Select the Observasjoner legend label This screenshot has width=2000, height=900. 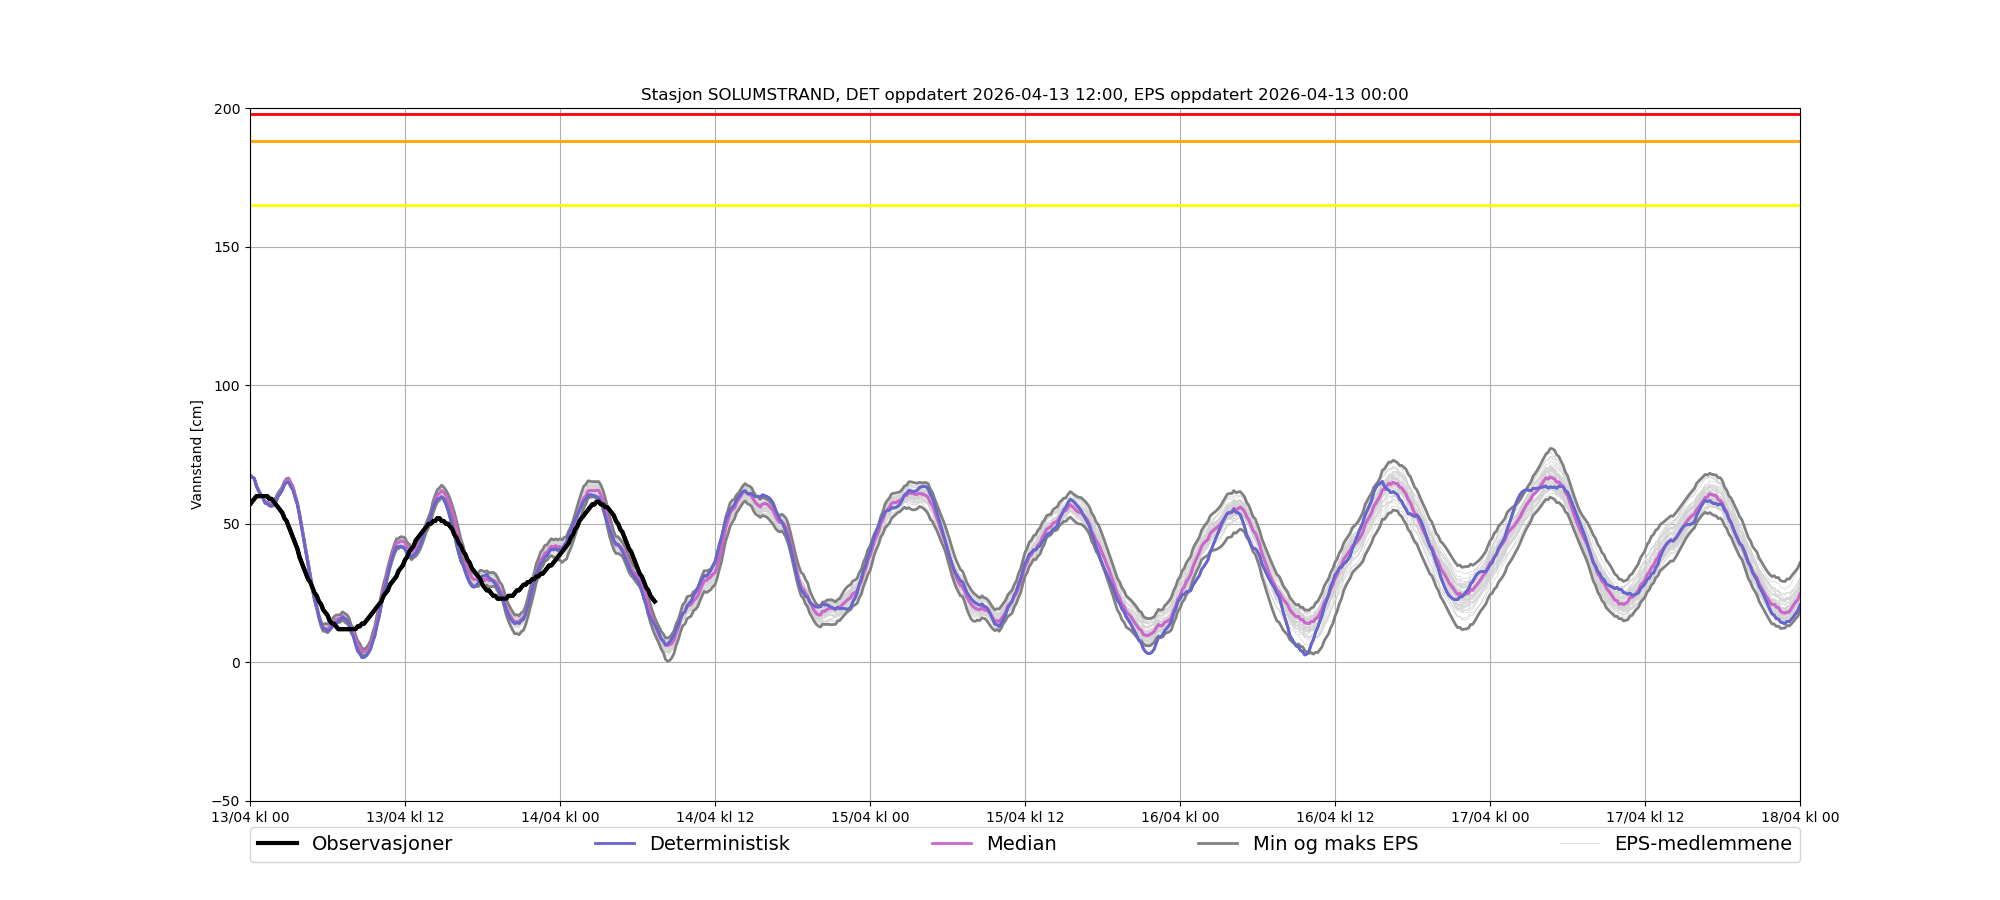(x=381, y=844)
